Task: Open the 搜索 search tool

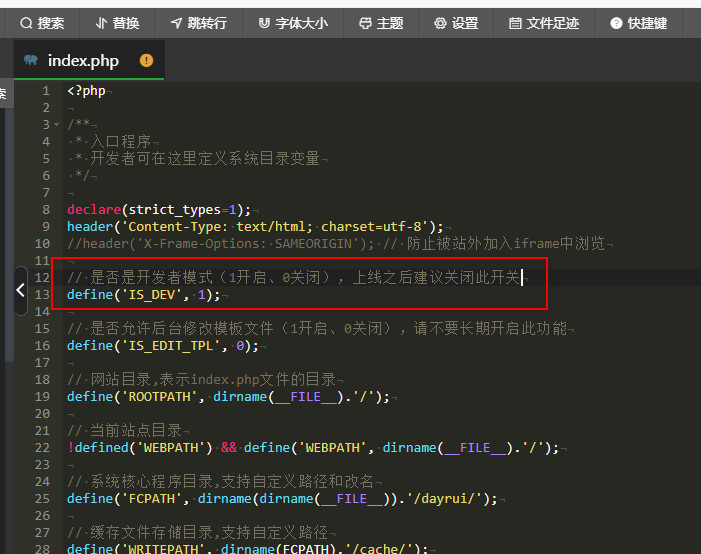Action: [x=42, y=23]
